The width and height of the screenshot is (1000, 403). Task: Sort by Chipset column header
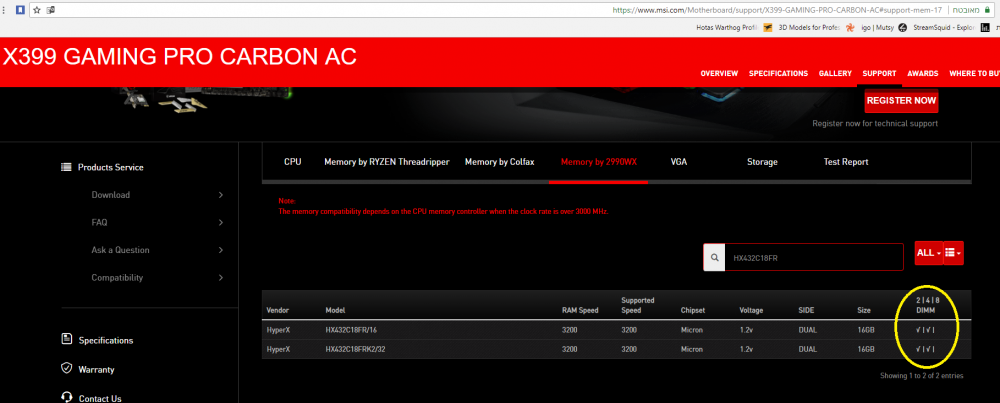(693, 311)
